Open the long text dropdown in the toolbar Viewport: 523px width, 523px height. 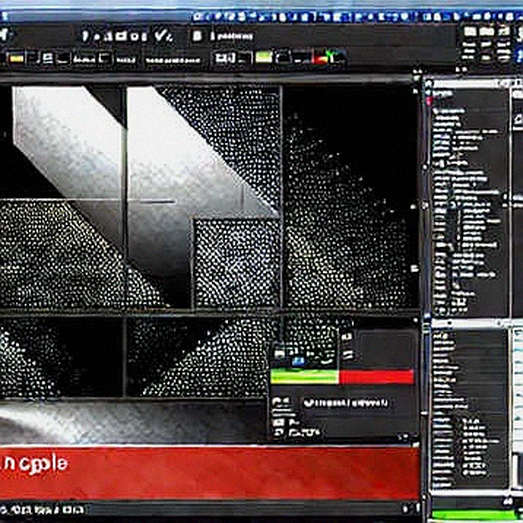click(x=173, y=60)
